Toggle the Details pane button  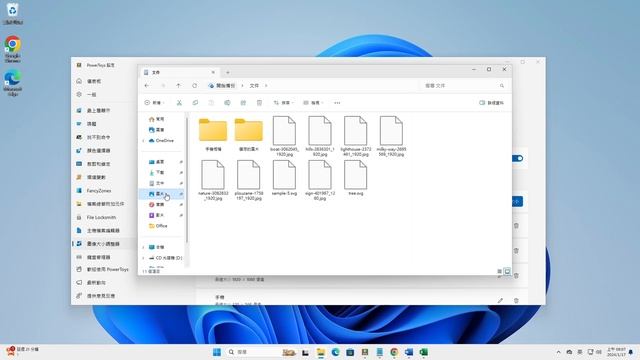tap(491, 103)
